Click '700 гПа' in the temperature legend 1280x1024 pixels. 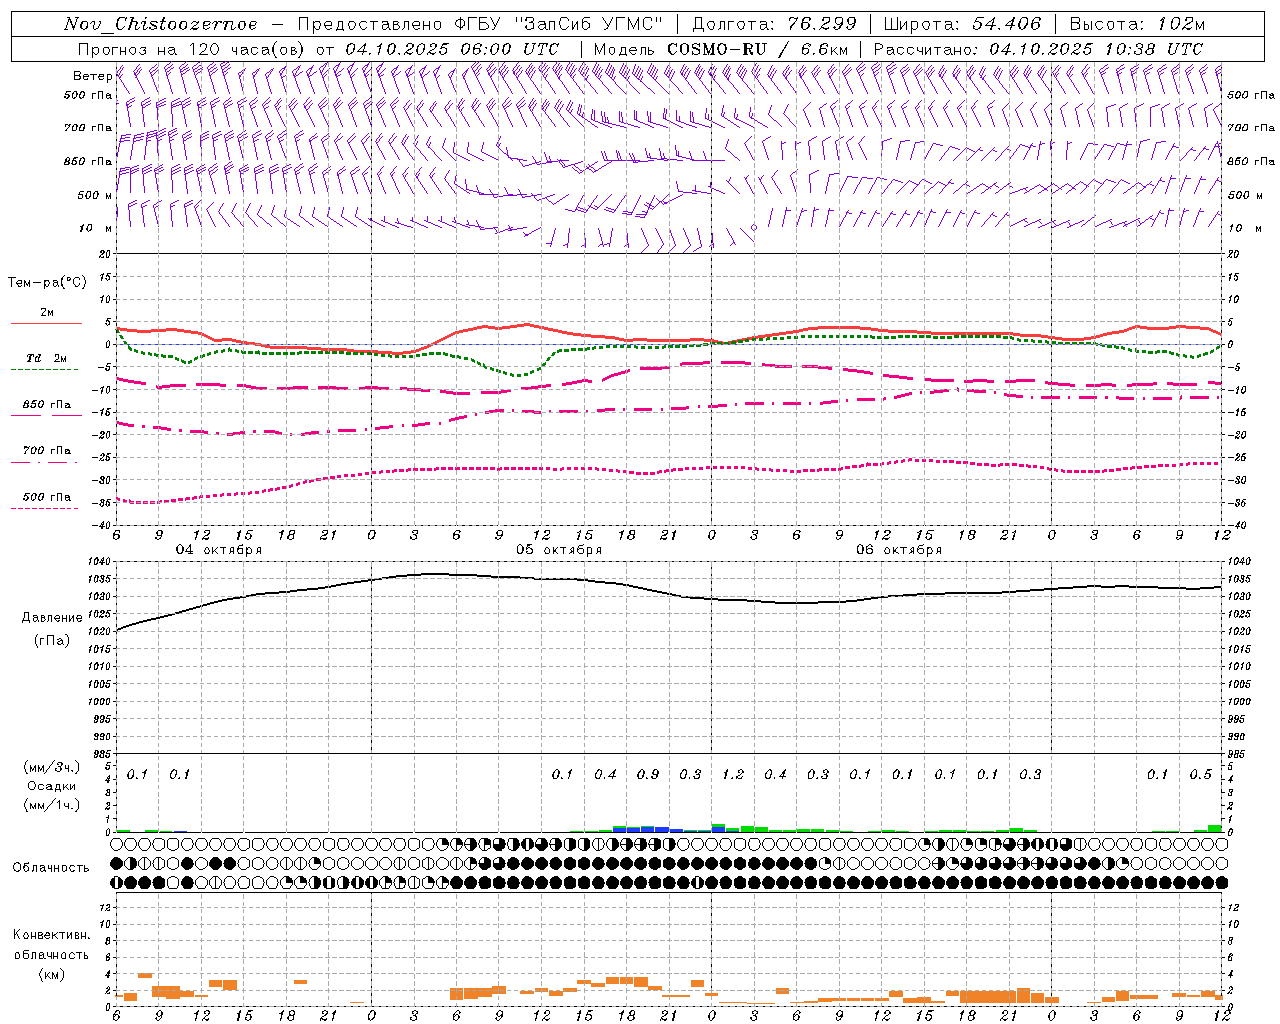pyautogui.click(x=47, y=451)
